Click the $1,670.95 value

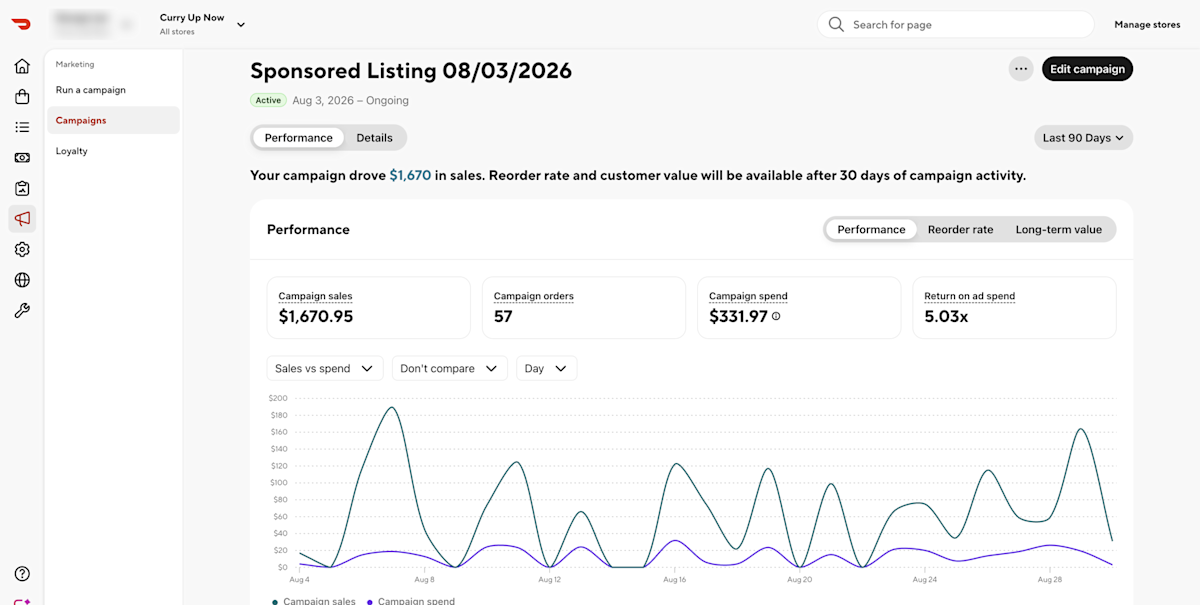(x=315, y=317)
